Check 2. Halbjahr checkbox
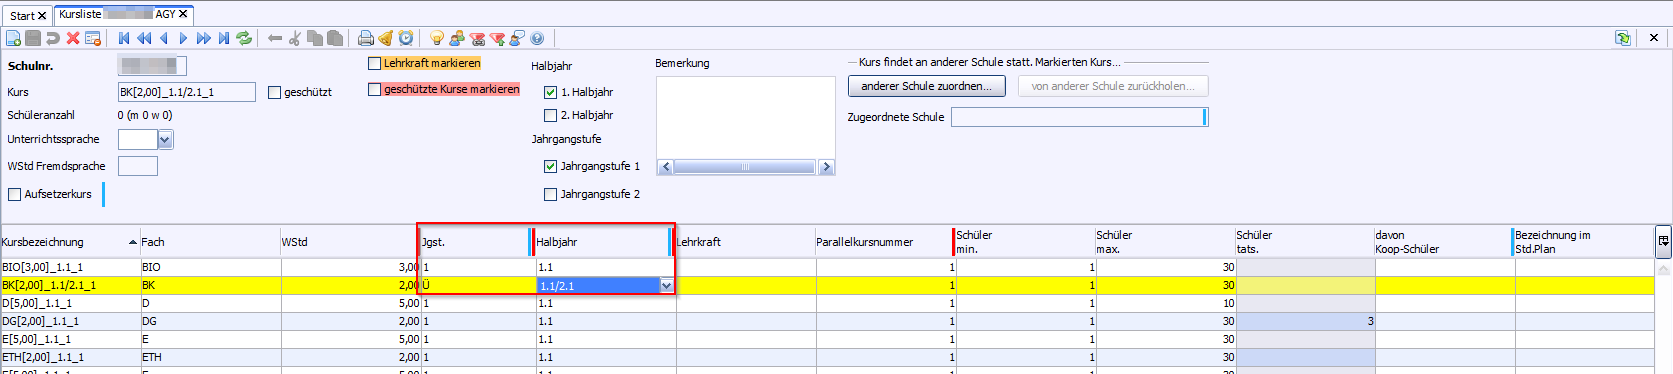The image size is (1673, 374). pyautogui.click(x=550, y=115)
